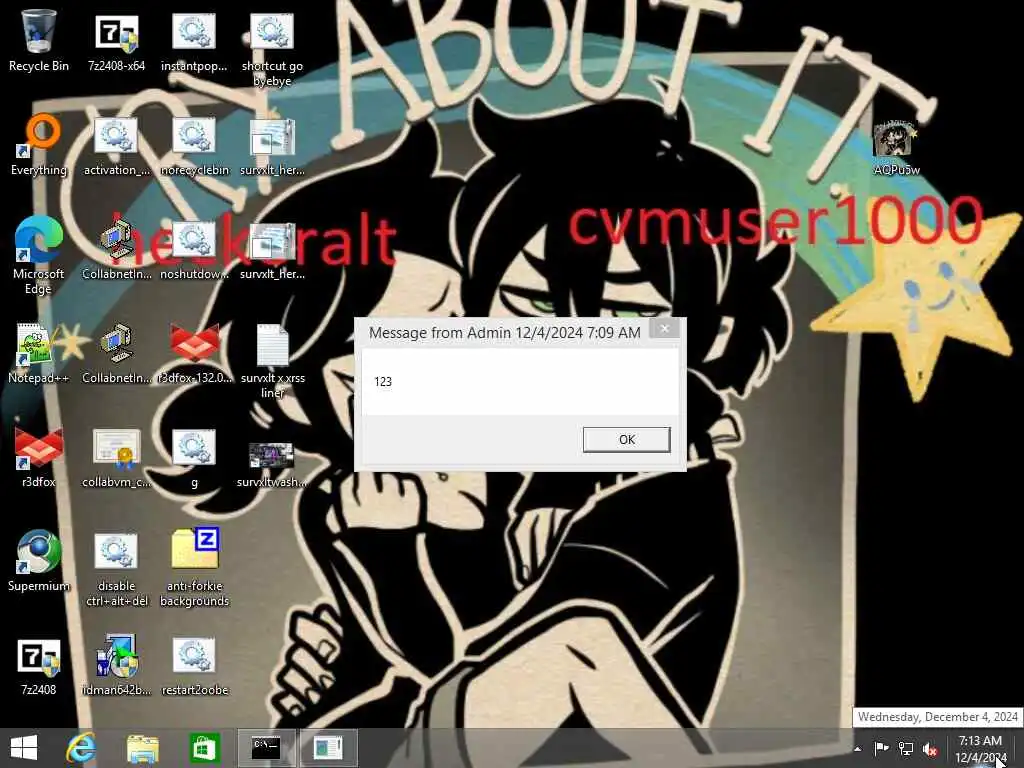
Task: Select the restart2oobe file icon
Action: click(x=194, y=666)
